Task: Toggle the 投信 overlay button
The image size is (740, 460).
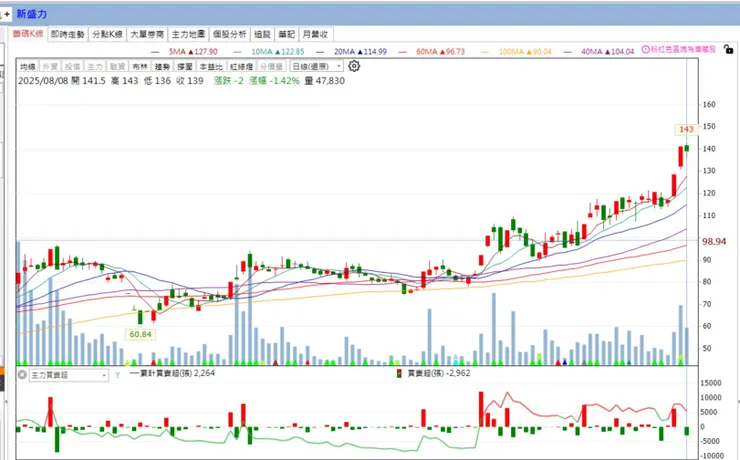Action: coord(73,67)
